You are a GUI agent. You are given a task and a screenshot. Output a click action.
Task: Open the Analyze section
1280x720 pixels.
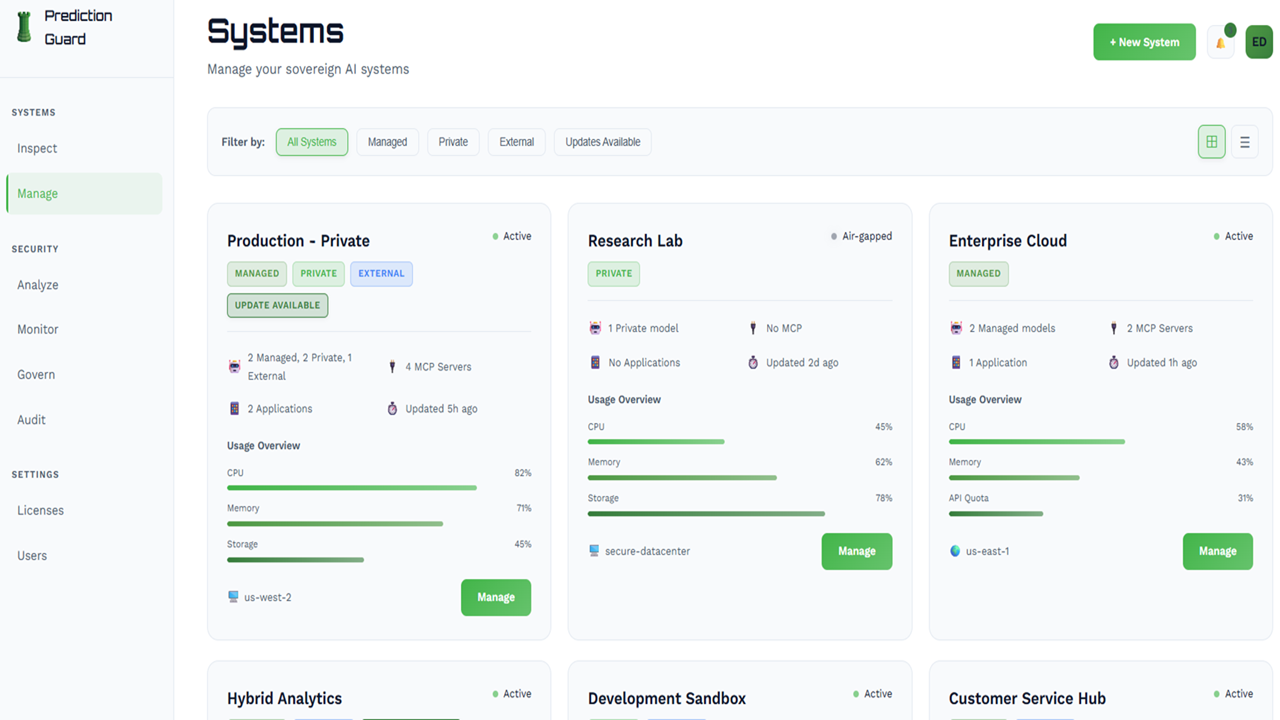point(84,285)
